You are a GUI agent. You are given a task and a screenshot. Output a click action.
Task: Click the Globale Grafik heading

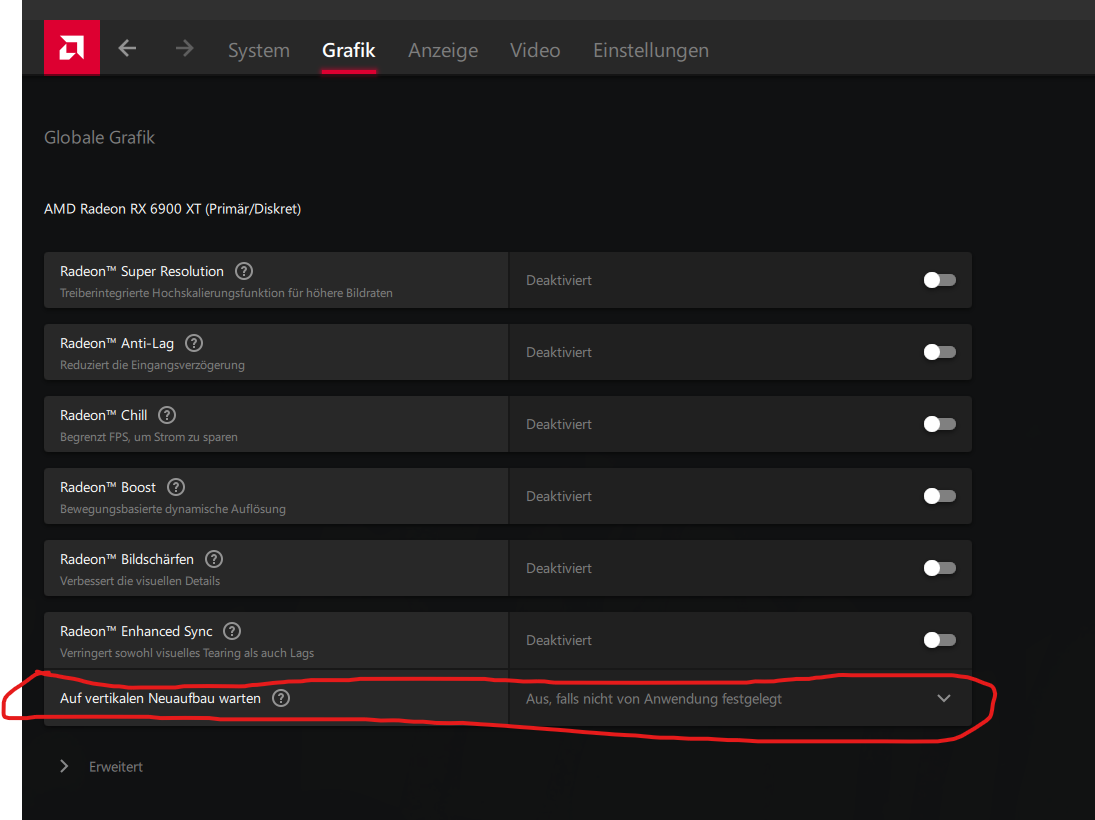point(99,138)
